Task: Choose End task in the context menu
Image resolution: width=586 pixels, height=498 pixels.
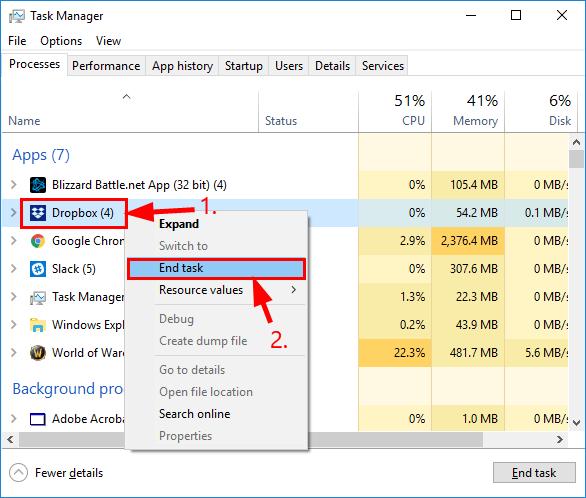Action: [216, 268]
